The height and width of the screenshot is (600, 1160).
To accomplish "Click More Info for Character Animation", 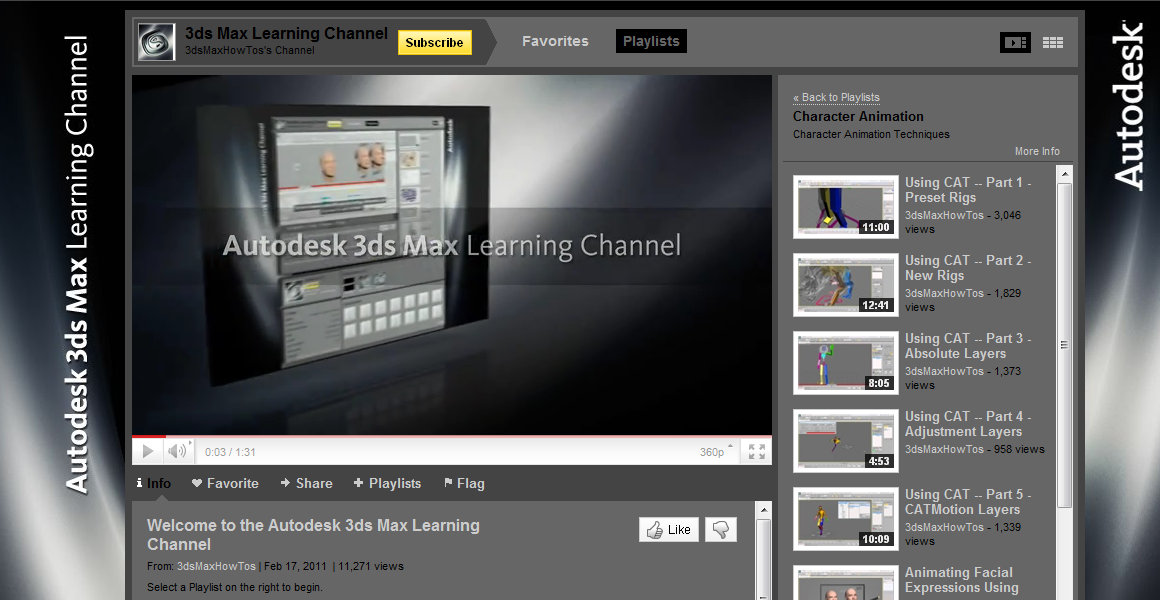I will pos(1037,151).
